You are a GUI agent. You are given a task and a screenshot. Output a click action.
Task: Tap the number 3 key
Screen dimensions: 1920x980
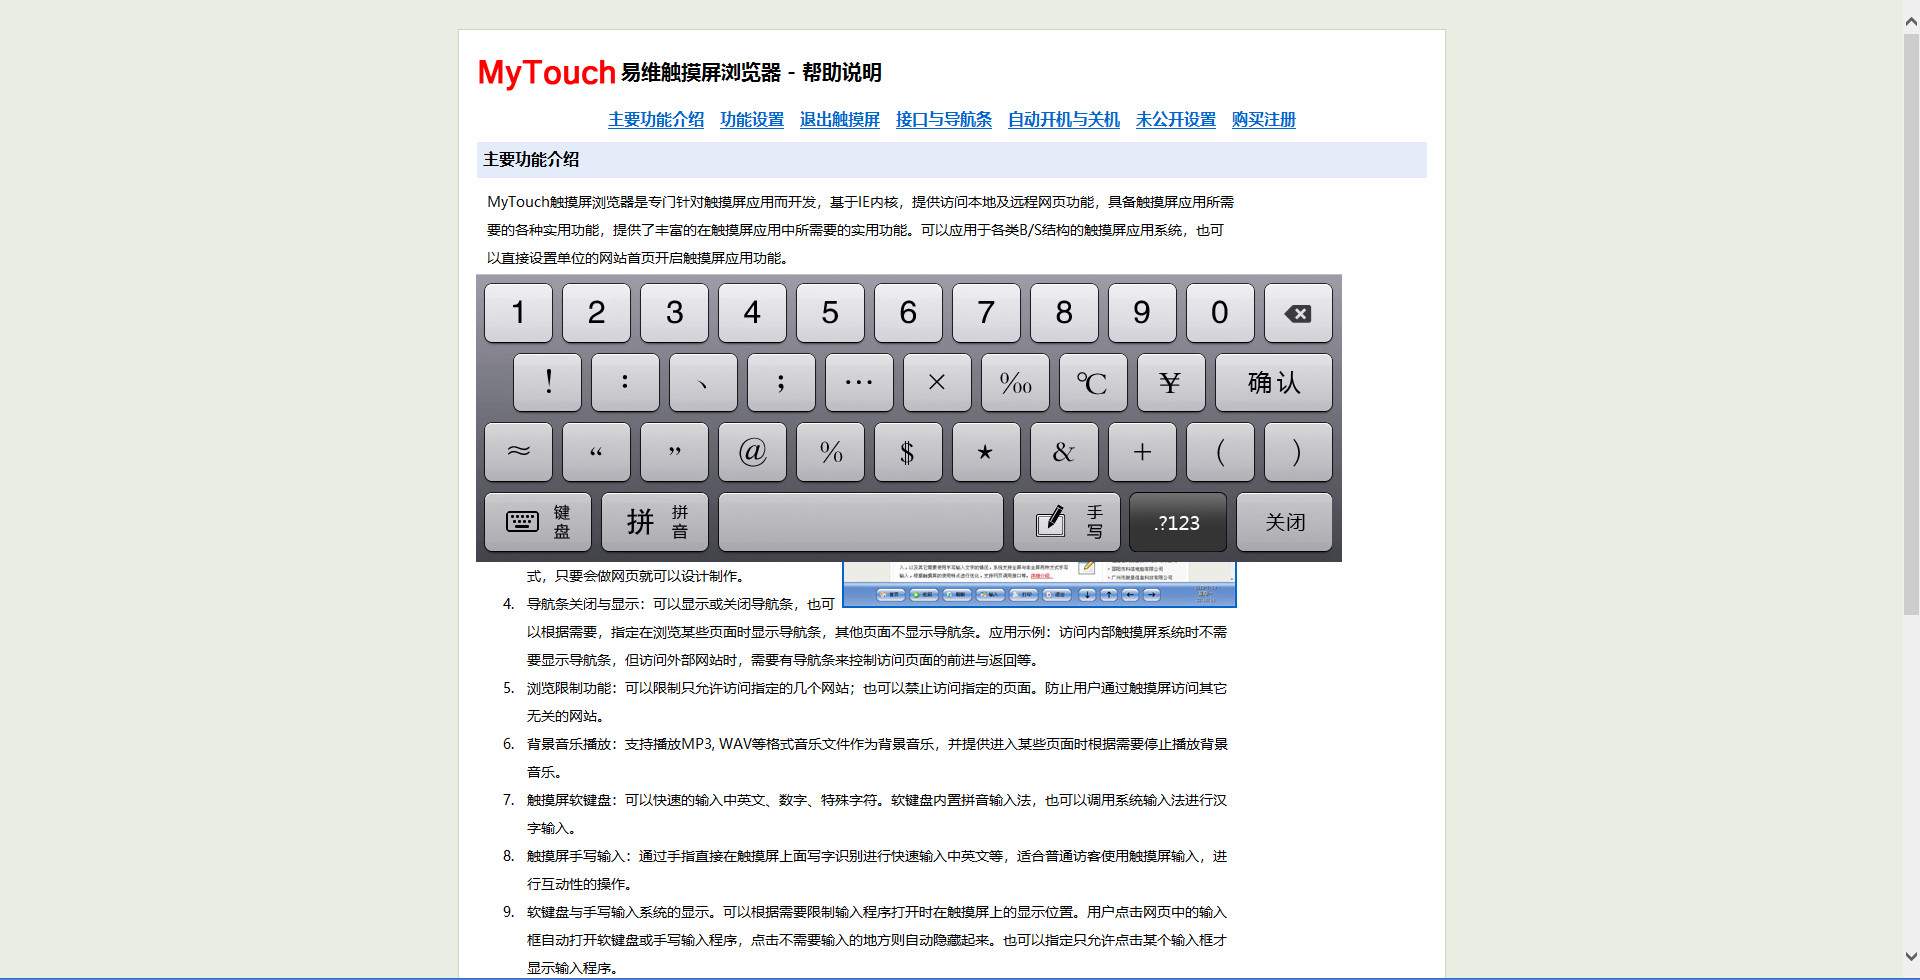[x=674, y=313]
